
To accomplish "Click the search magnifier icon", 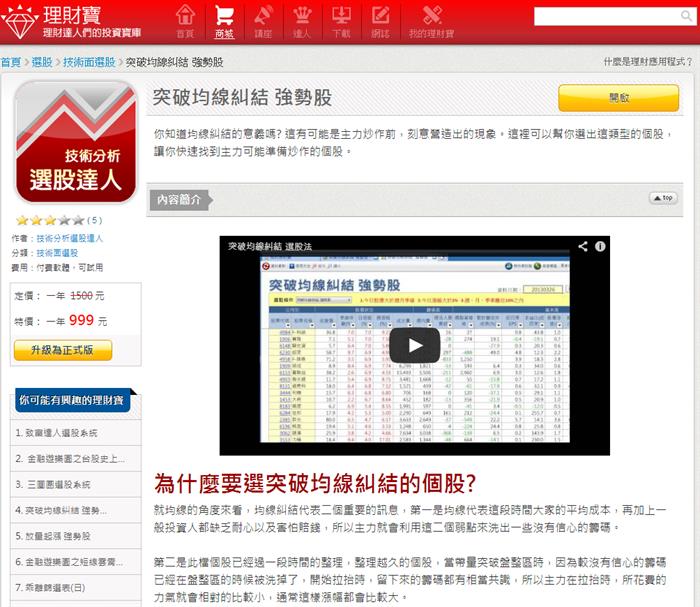I will click(686, 17).
